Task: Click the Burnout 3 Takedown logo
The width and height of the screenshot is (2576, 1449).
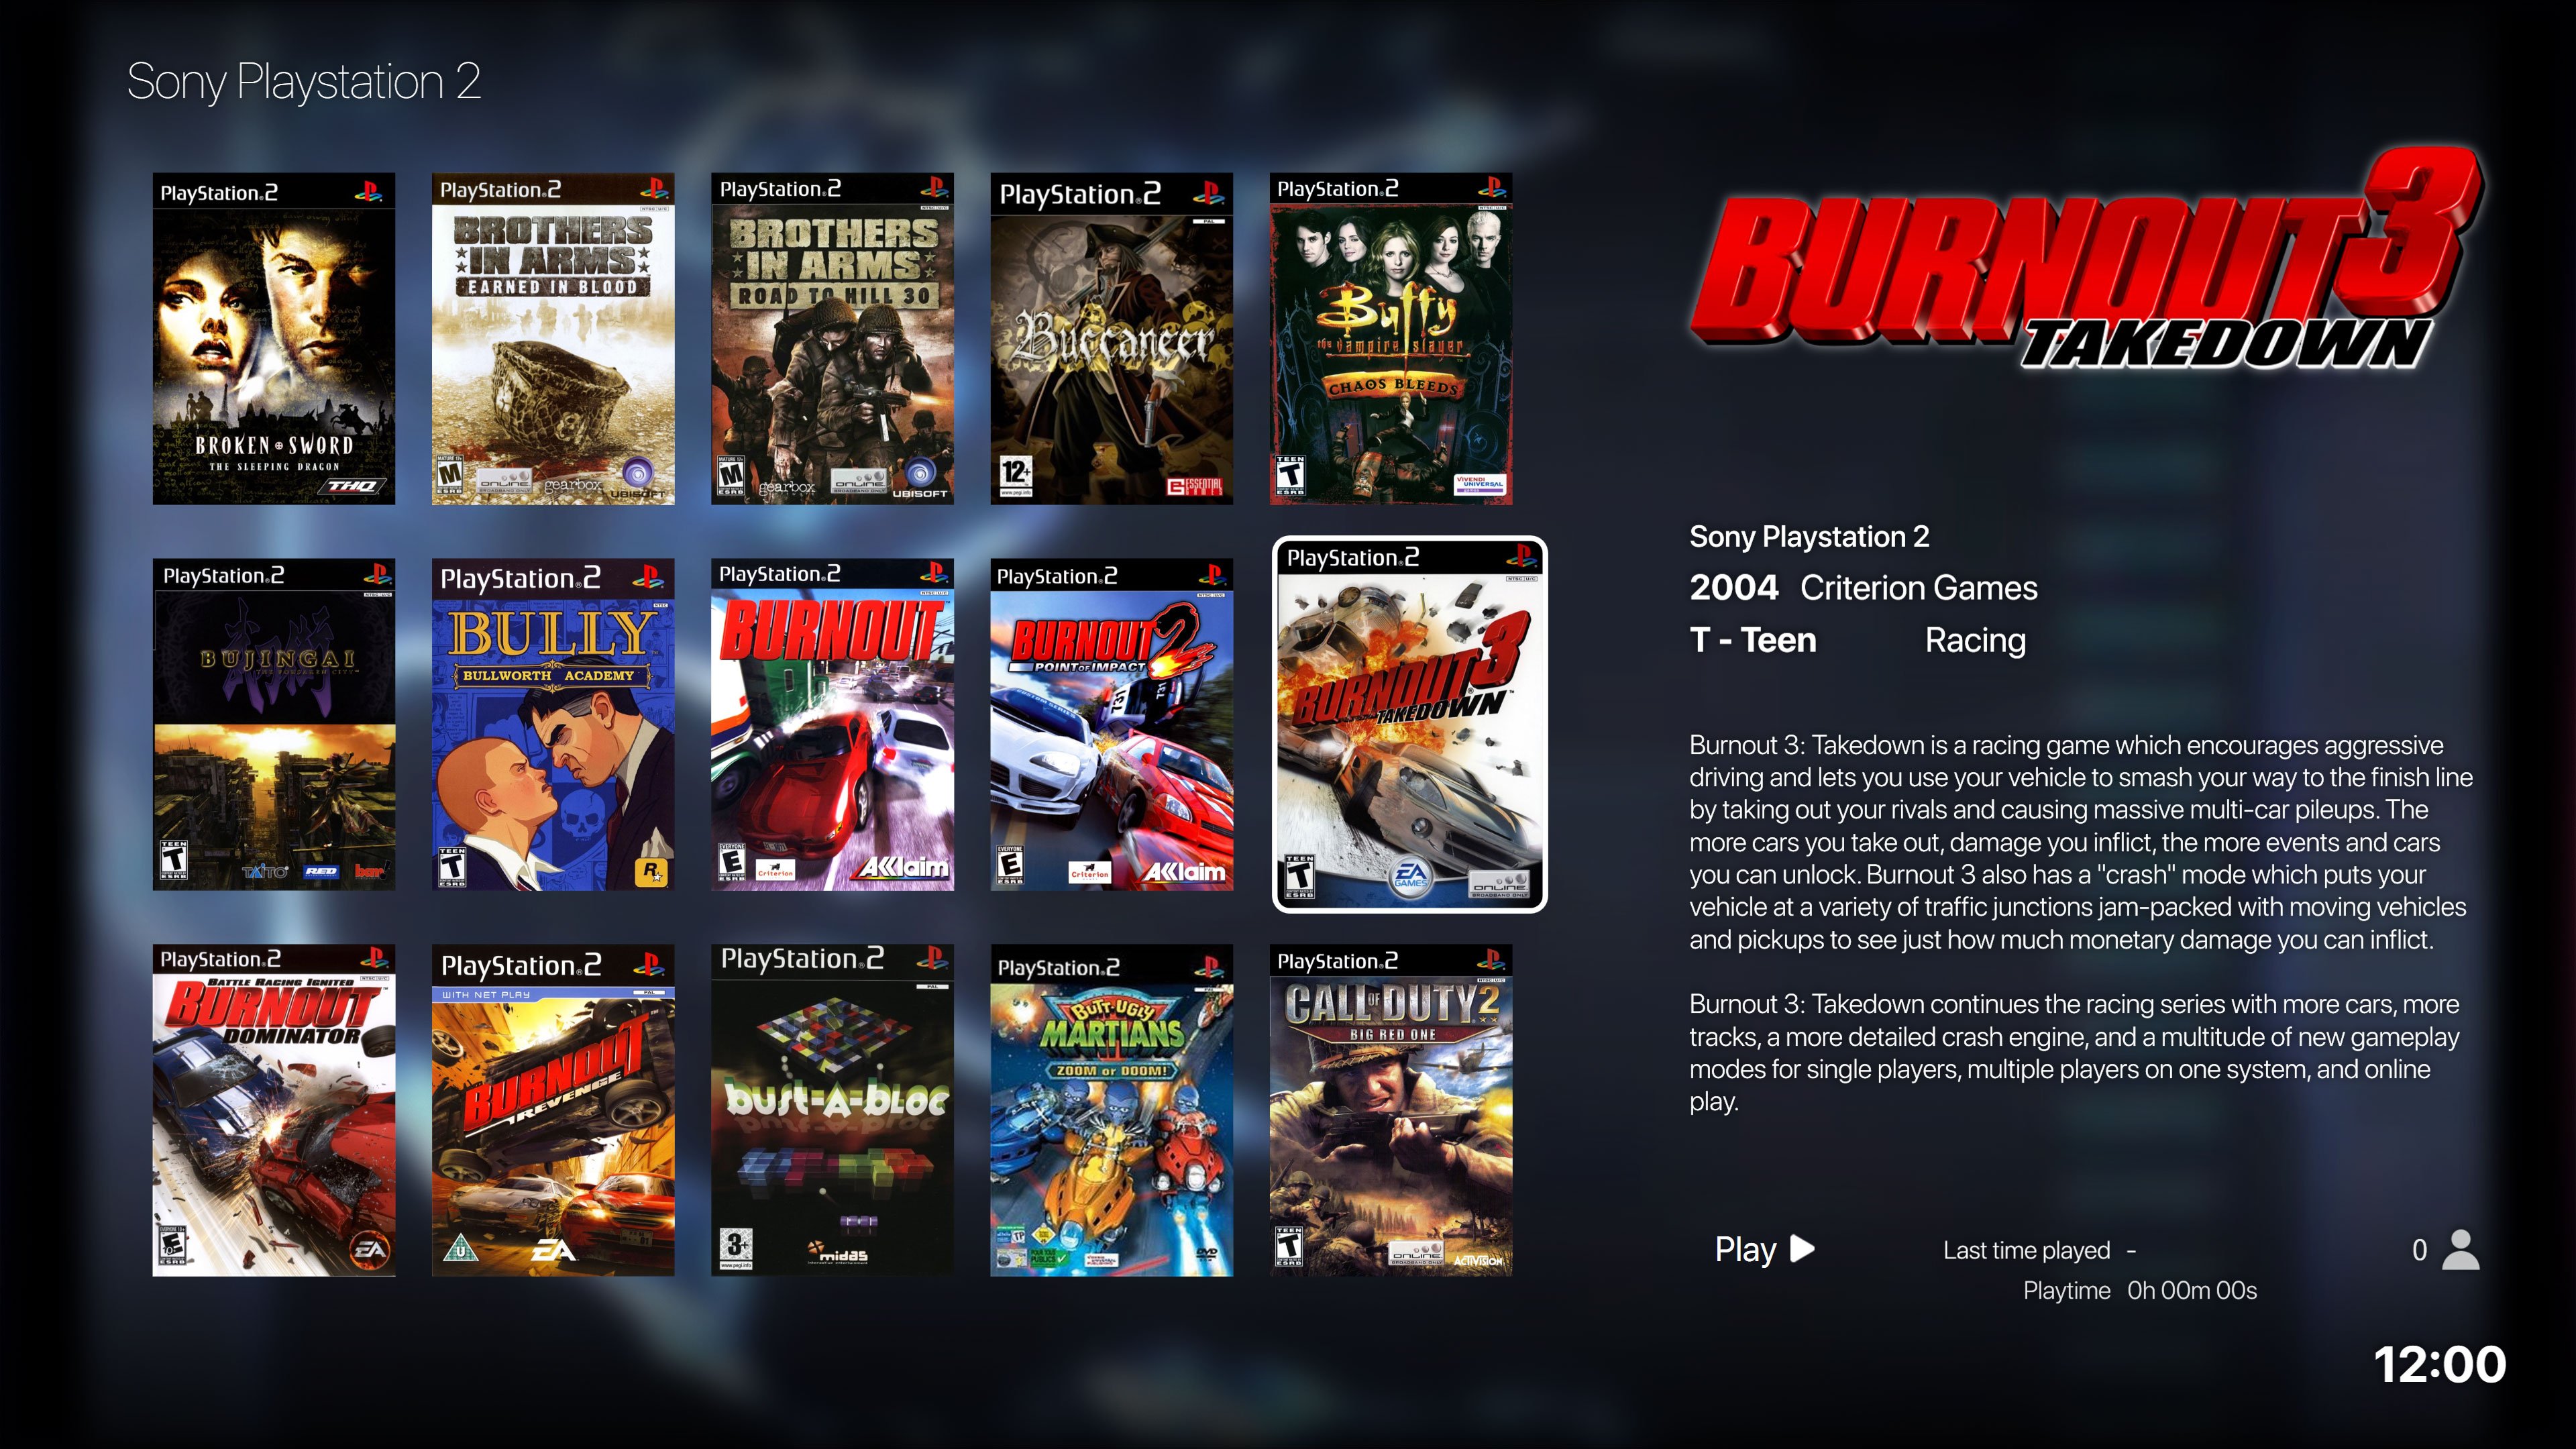Action: tap(2086, 260)
